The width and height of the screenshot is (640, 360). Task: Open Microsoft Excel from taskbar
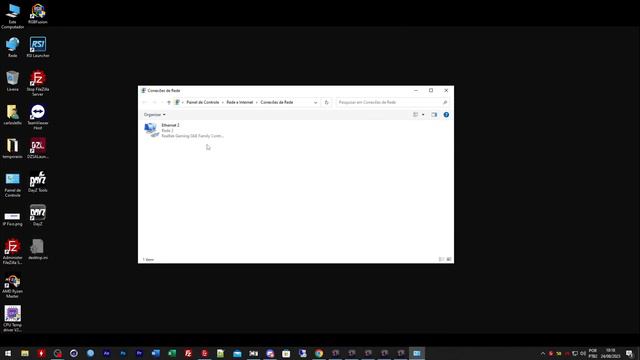point(172,353)
